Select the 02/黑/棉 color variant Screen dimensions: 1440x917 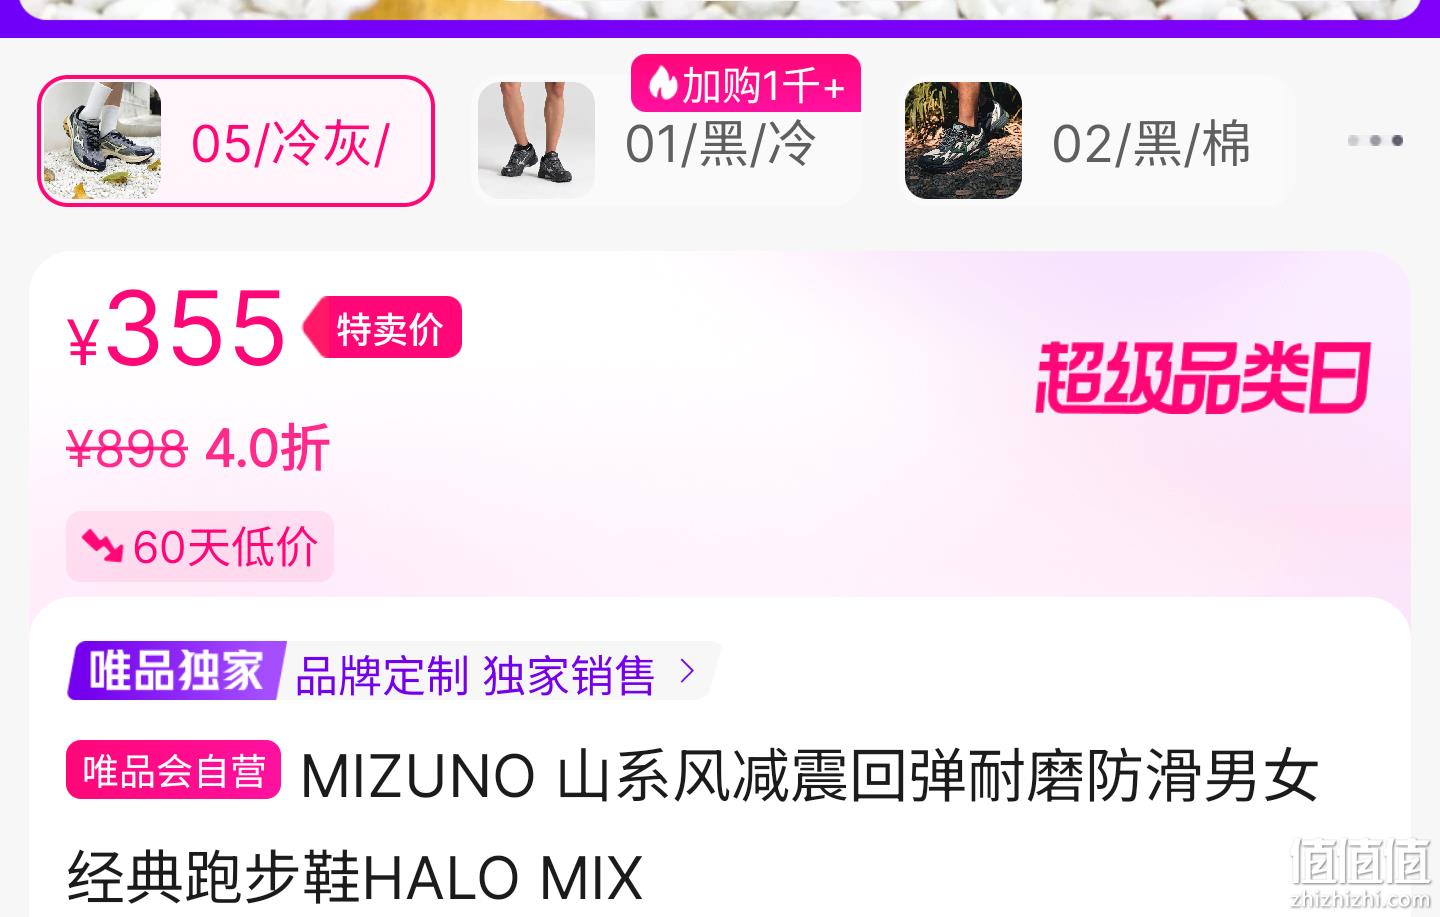(x=1093, y=141)
